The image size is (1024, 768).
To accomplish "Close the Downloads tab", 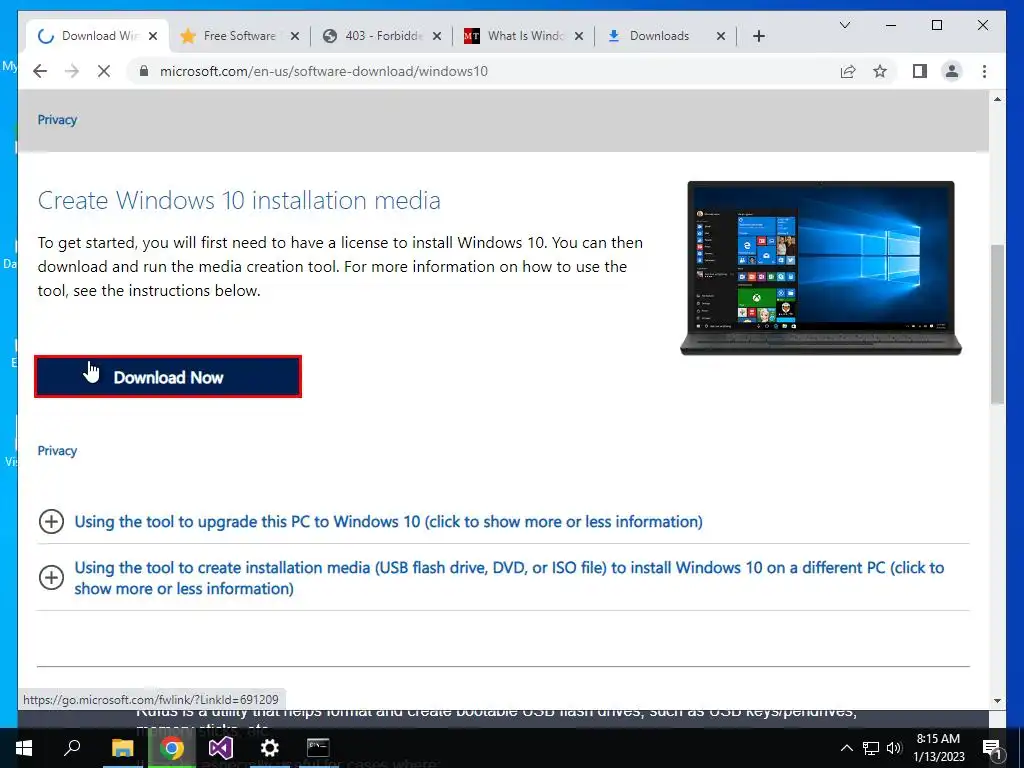I will [x=721, y=36].
